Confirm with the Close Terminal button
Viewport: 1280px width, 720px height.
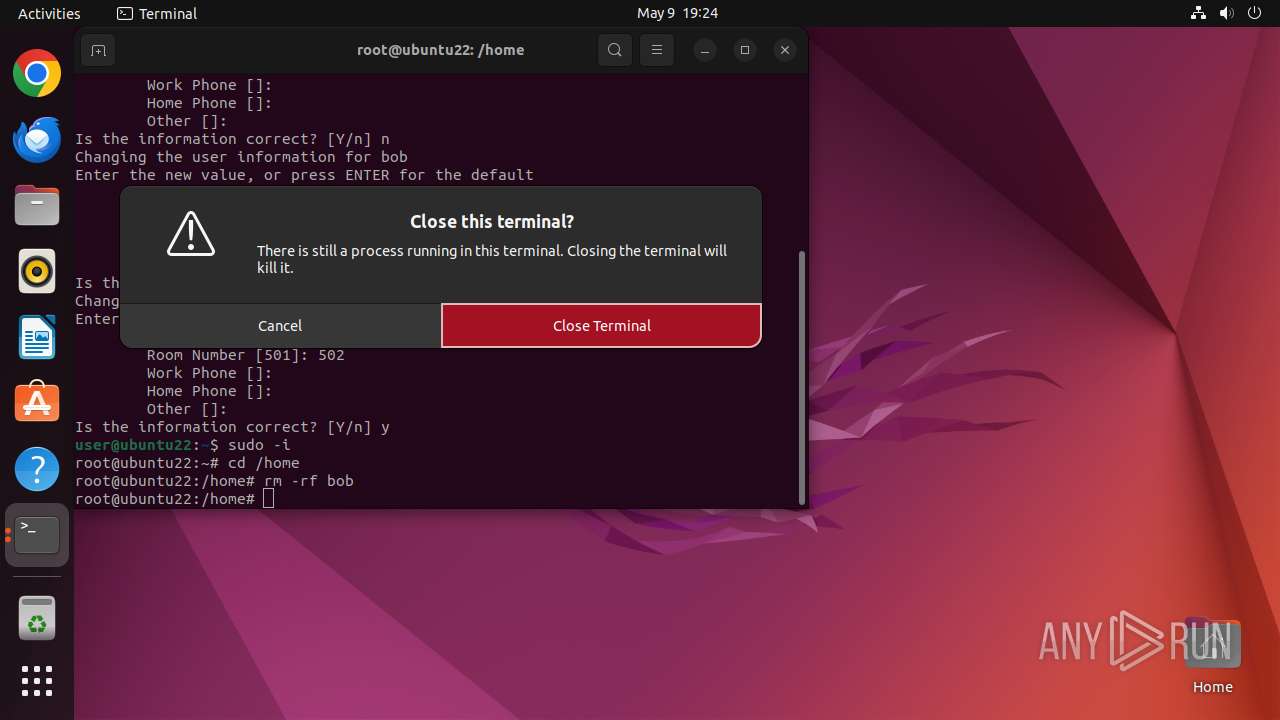tap(601, 326)
